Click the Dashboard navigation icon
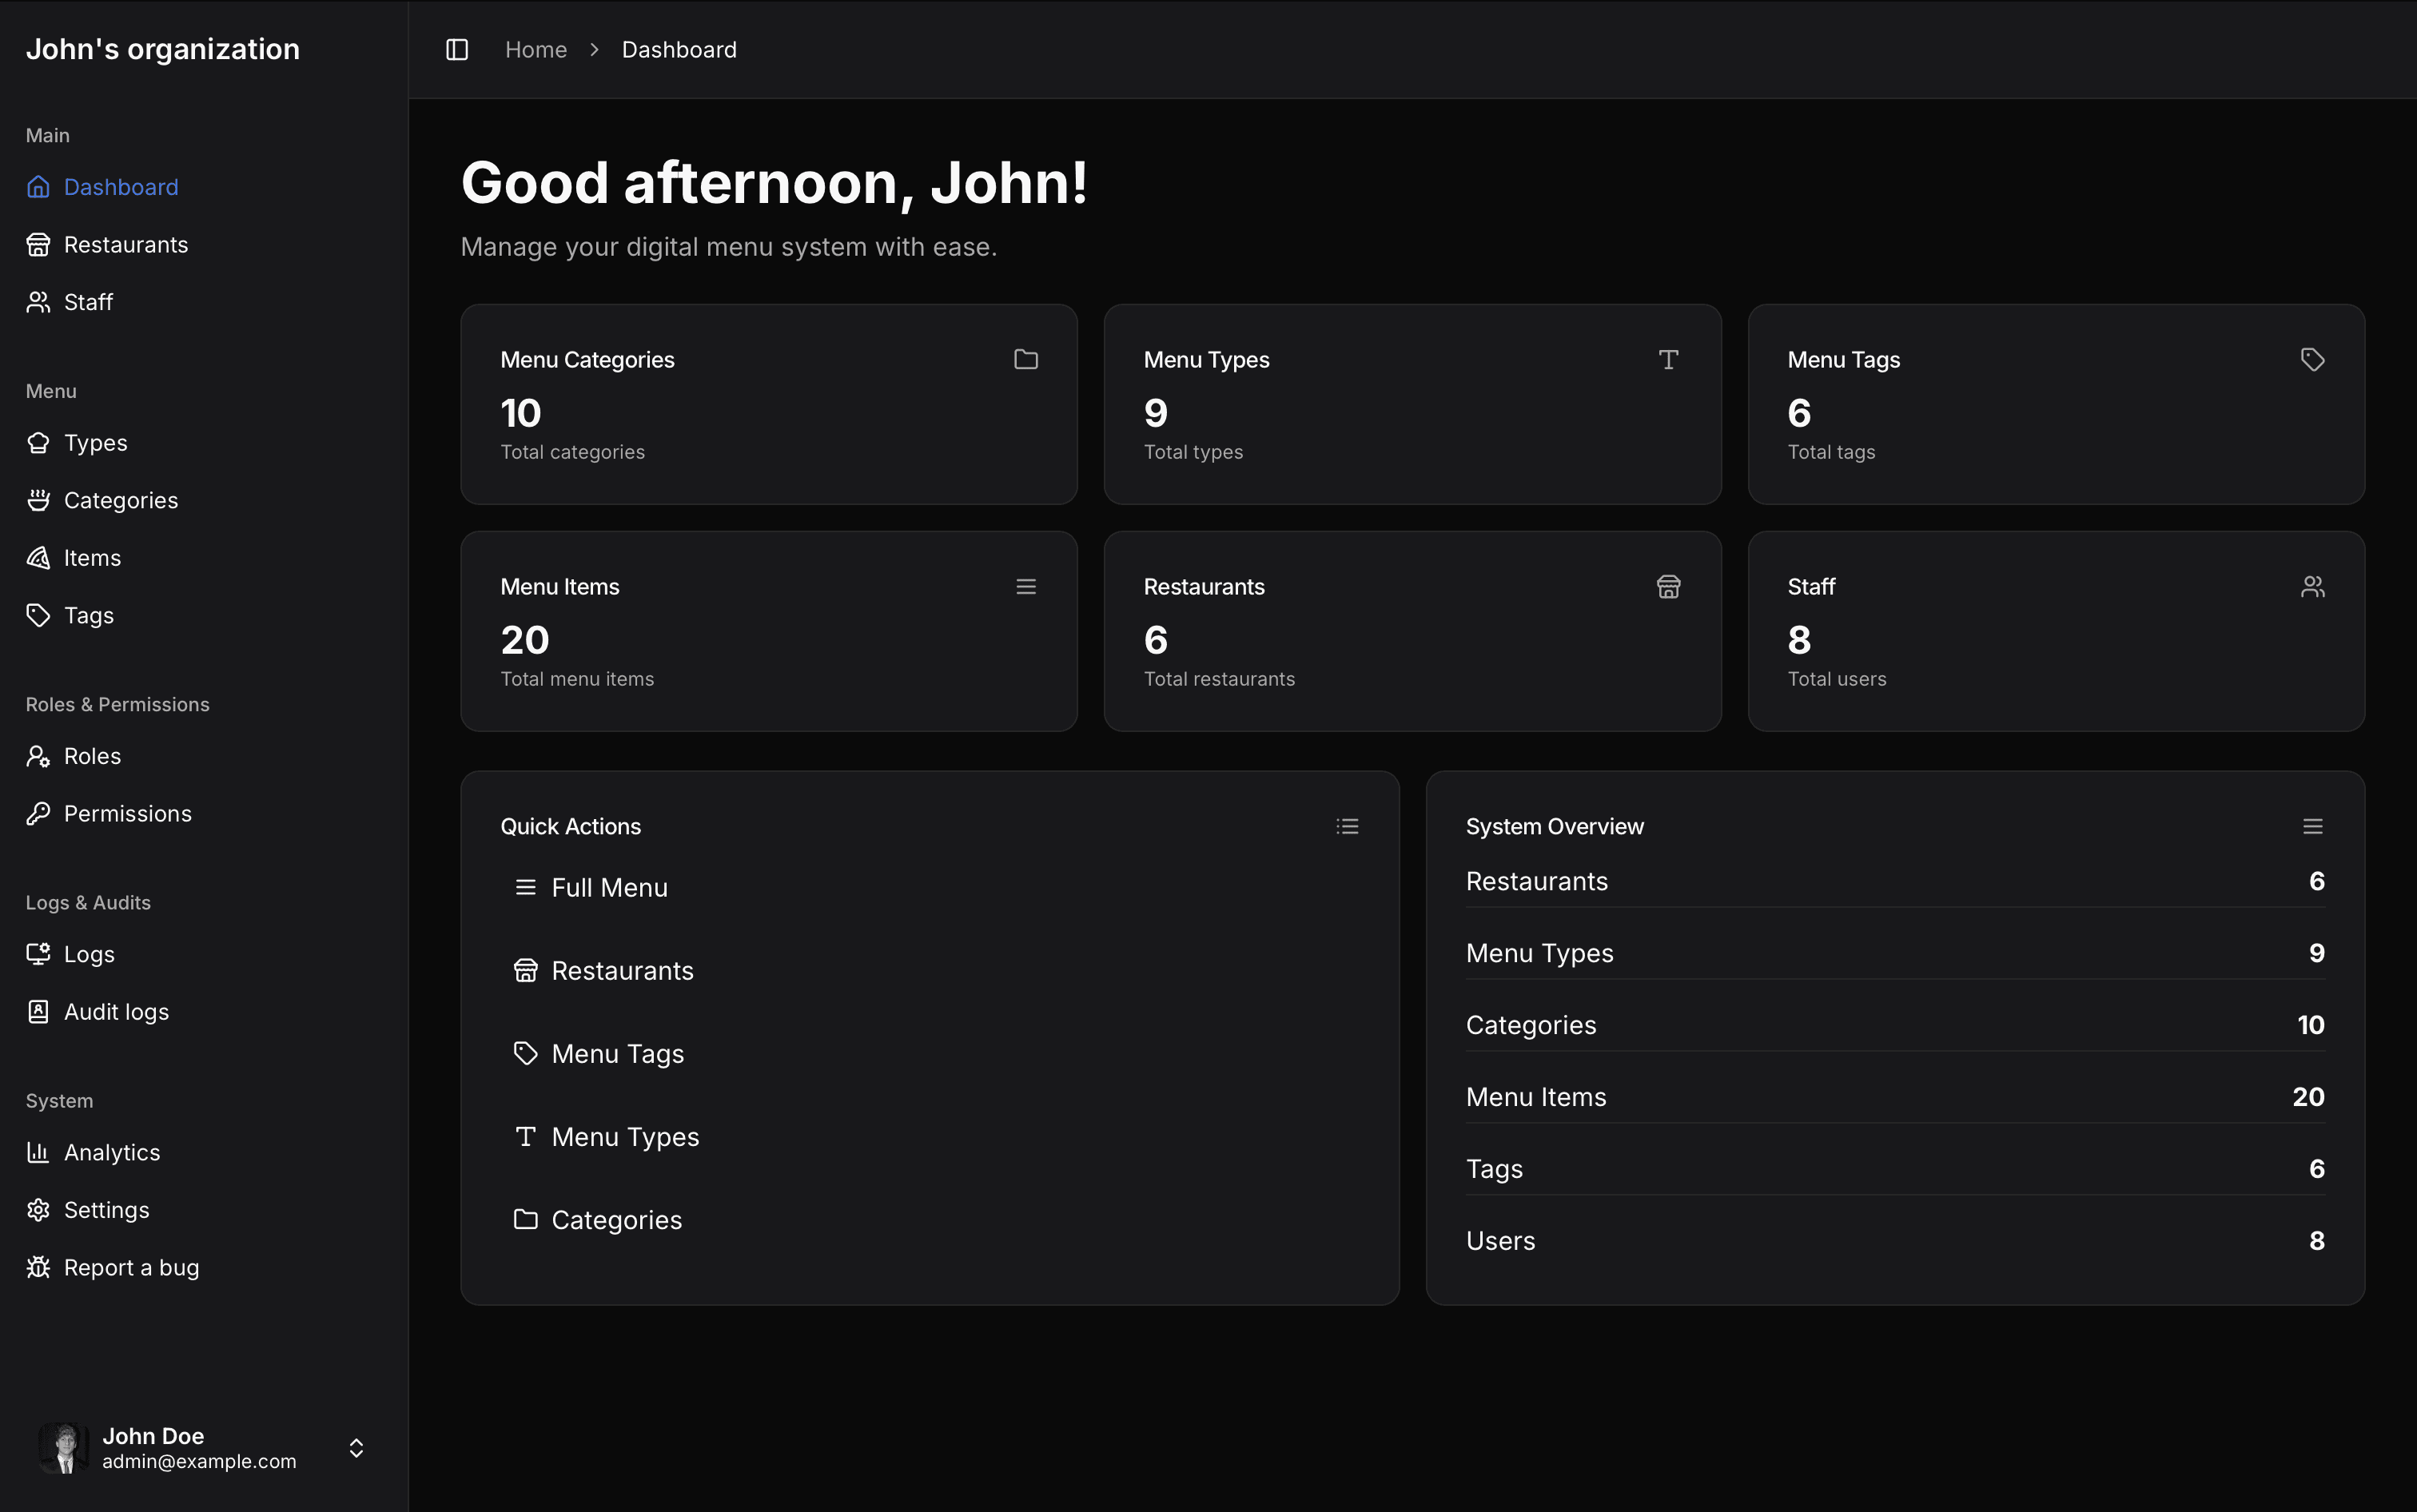The image size is (2417, 1512). [x=38, y=186]
